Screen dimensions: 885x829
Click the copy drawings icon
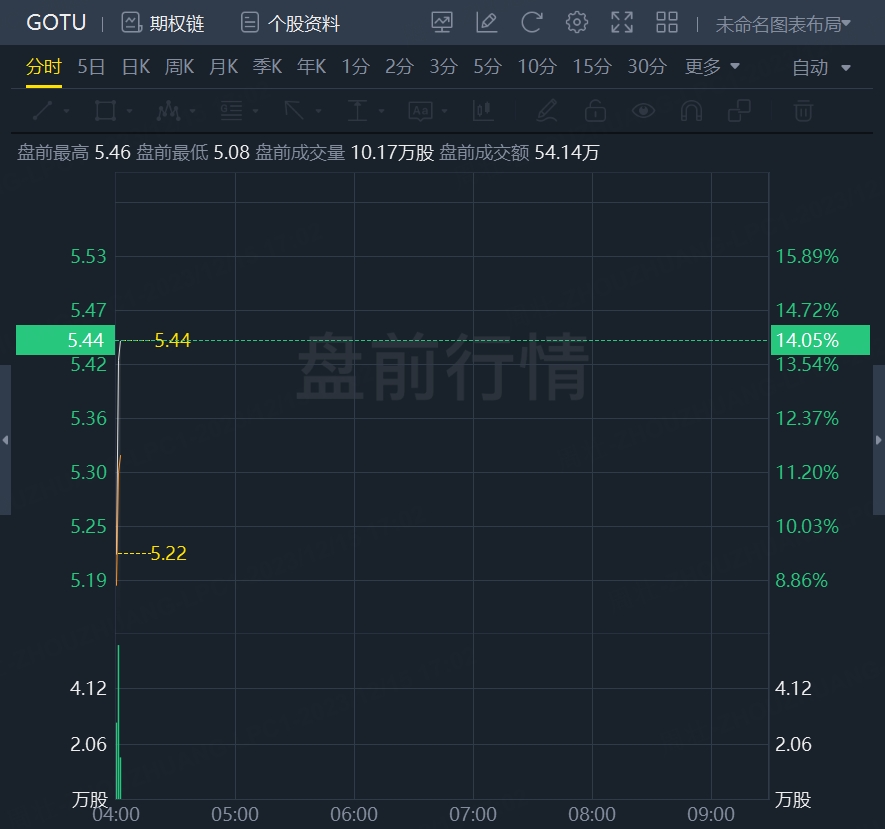pyautogui.click(x=739, y=111)
